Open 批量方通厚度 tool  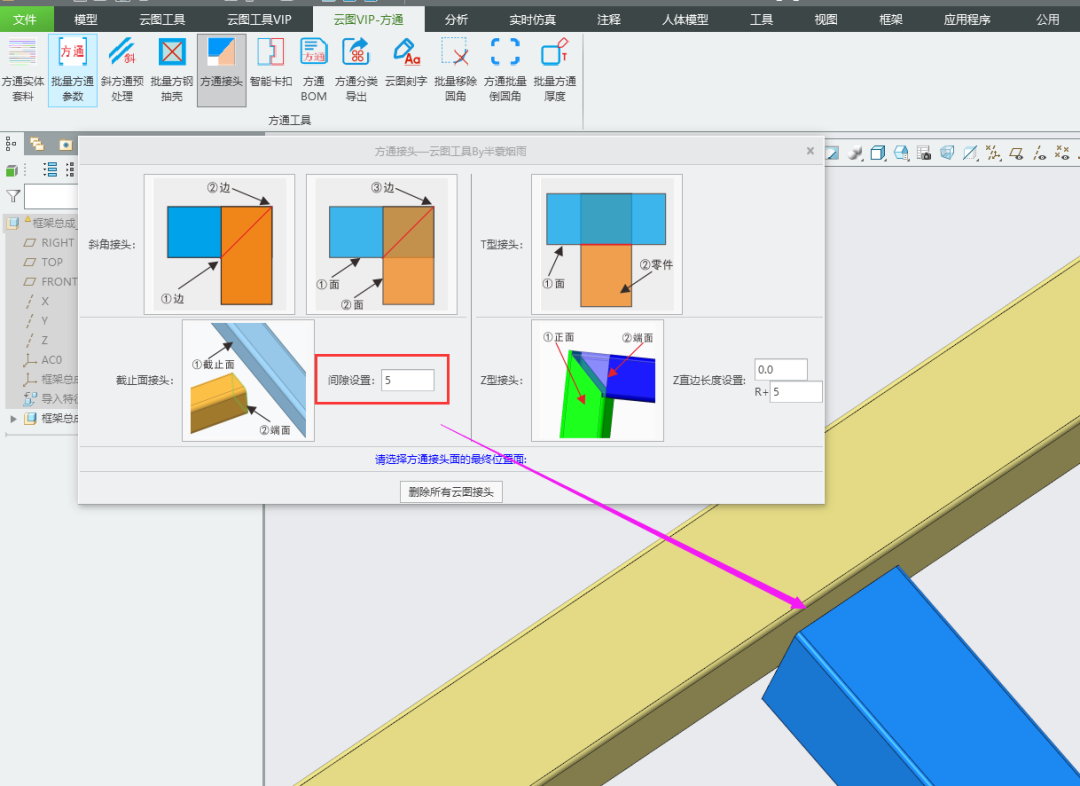[554, 70]
